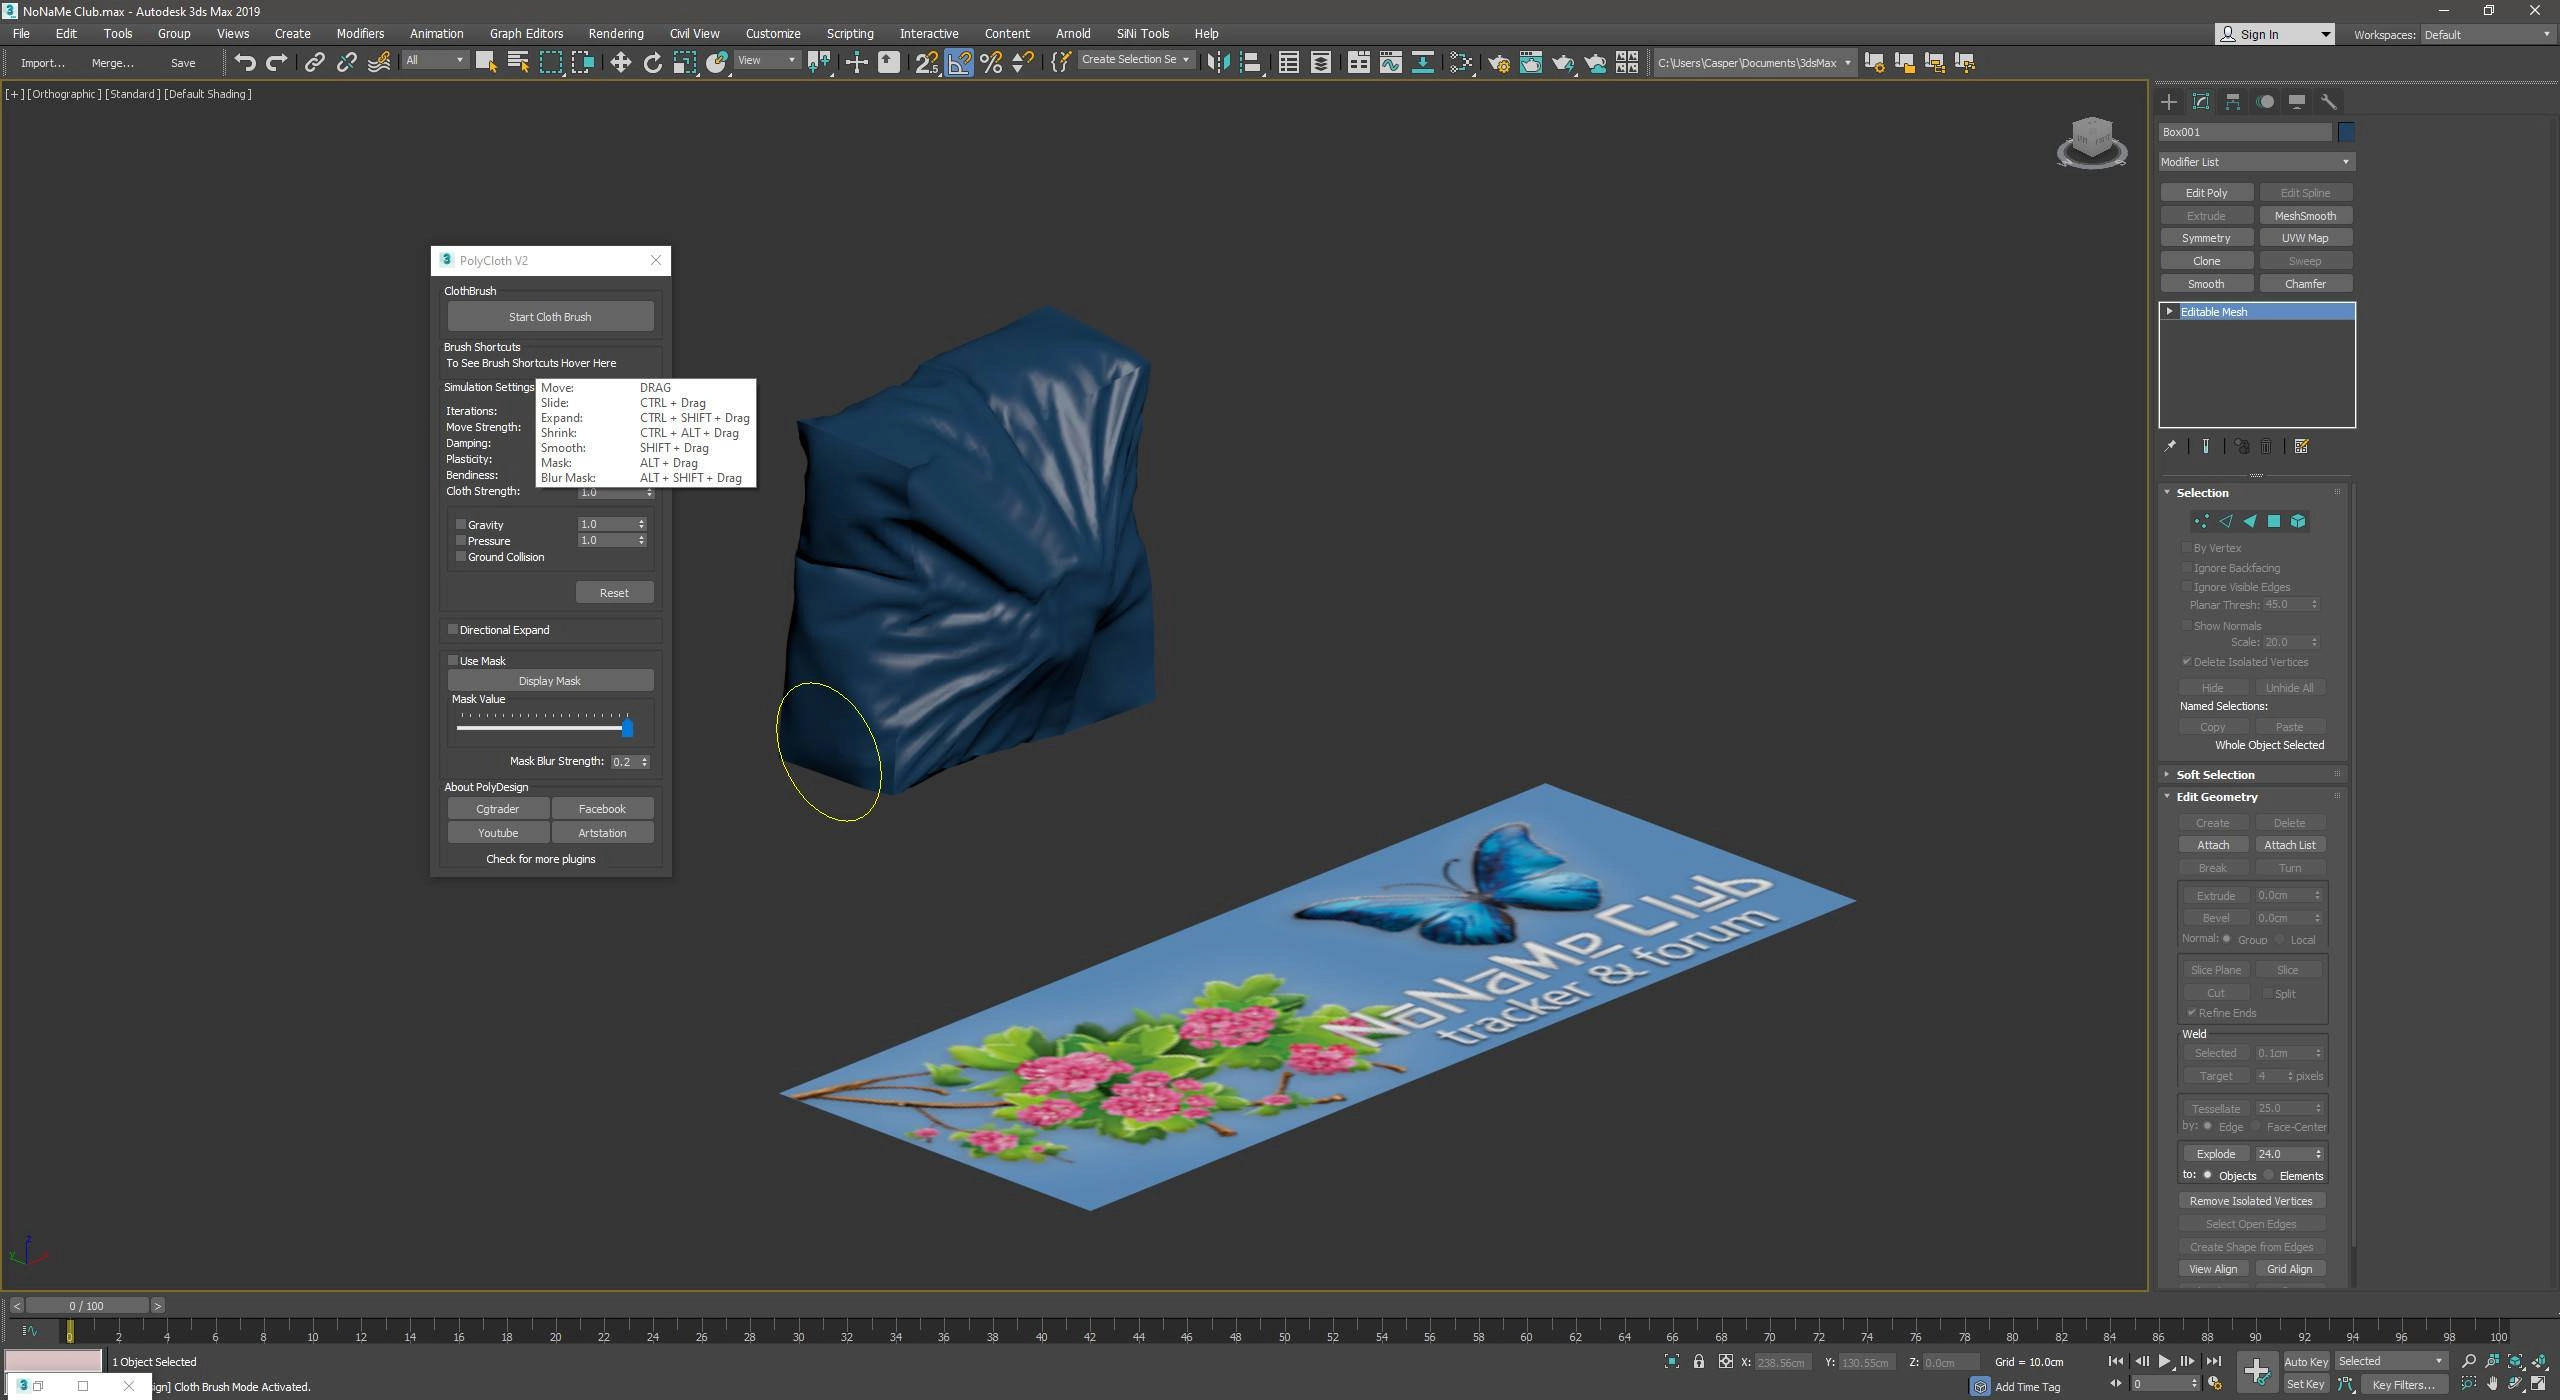Image resolution: width=2560 pixels, height=1400 pixels.
Task: Toggle the Selection Lock padlock icon
Action: pos(1698,1361)
